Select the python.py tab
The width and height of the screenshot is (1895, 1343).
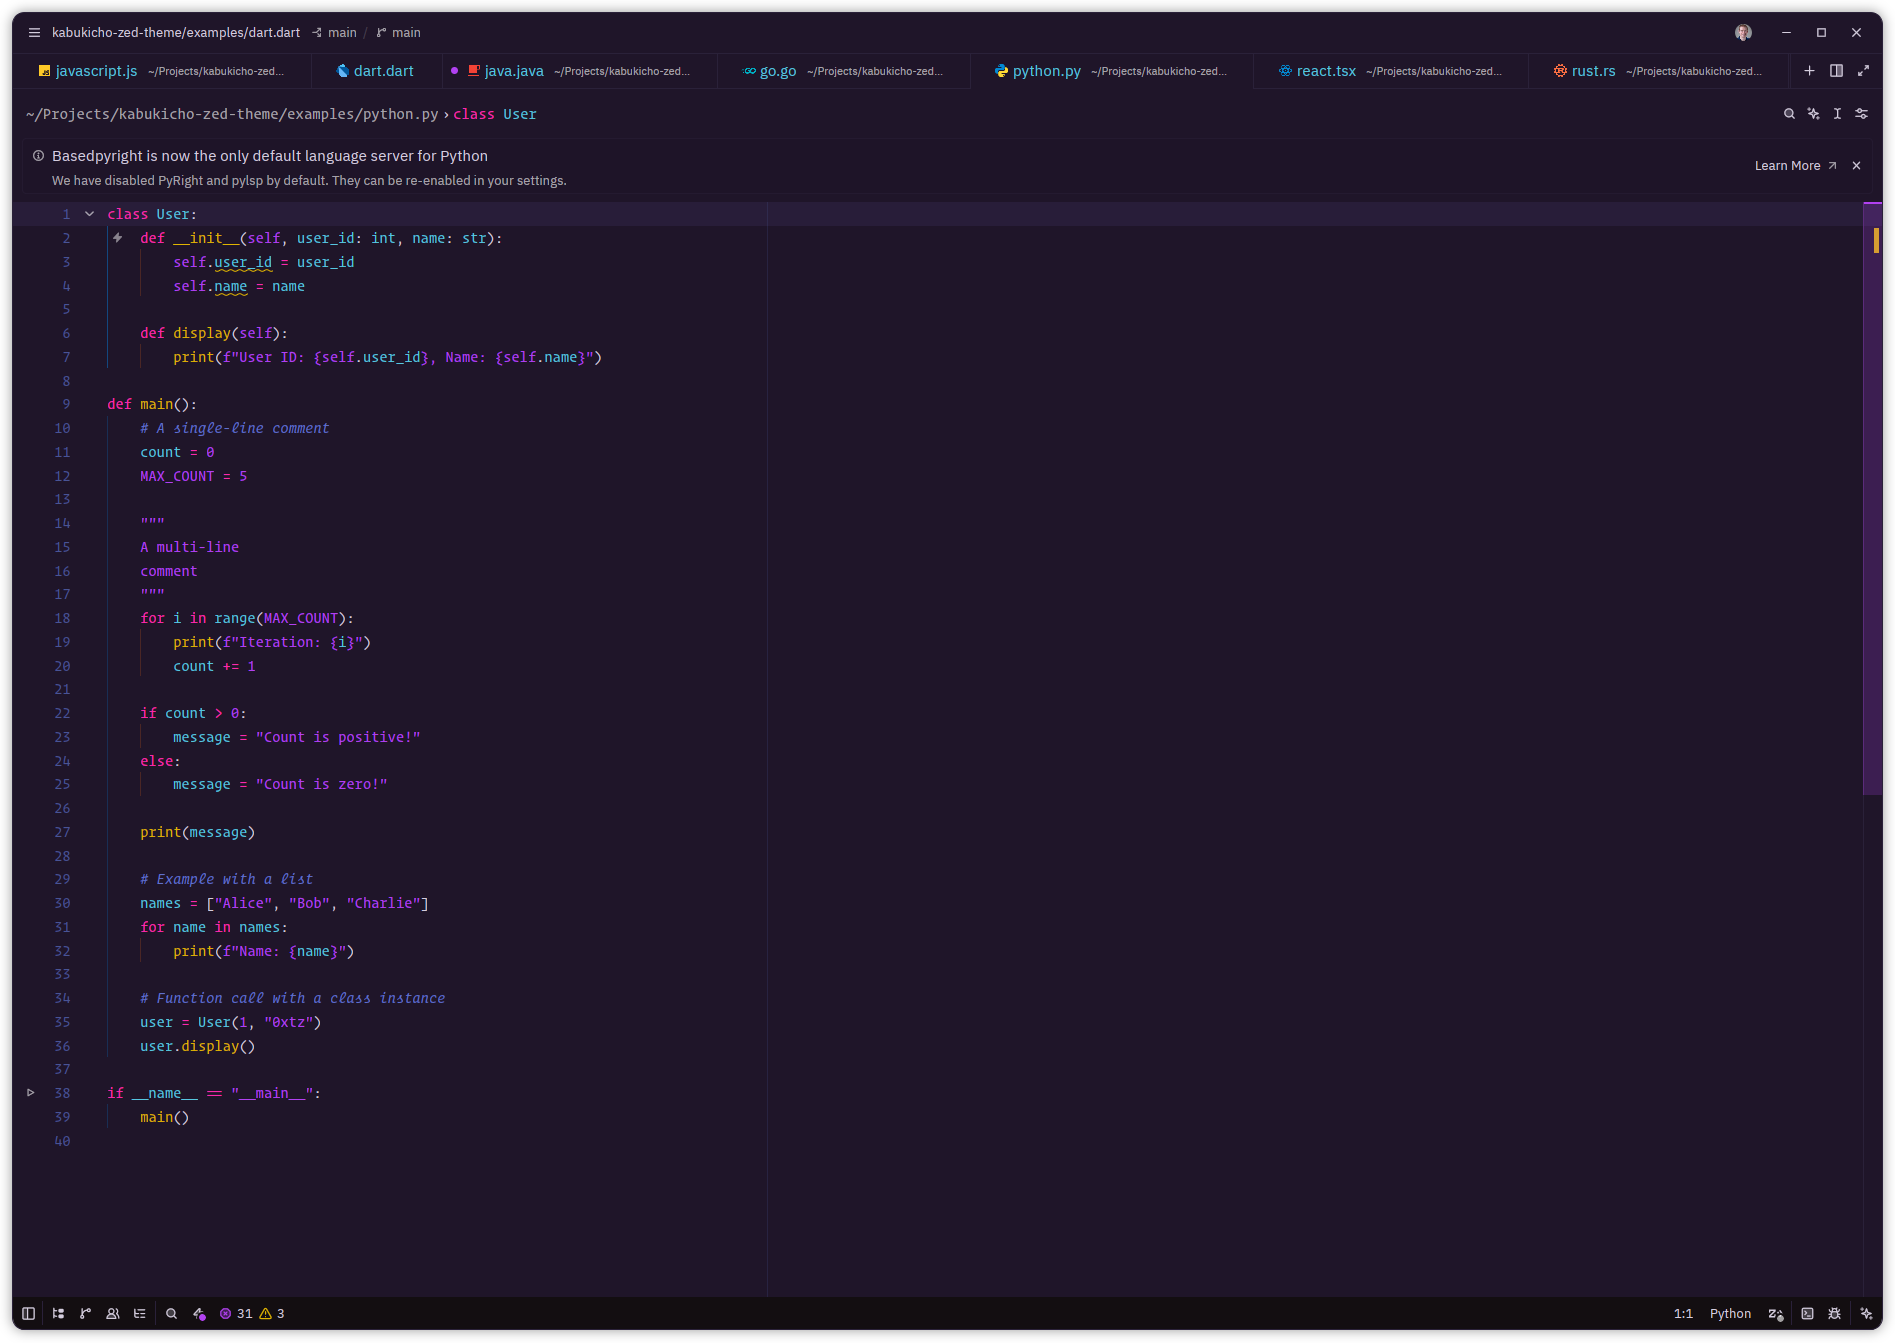pyautogui.click(x=1111, y=71)
